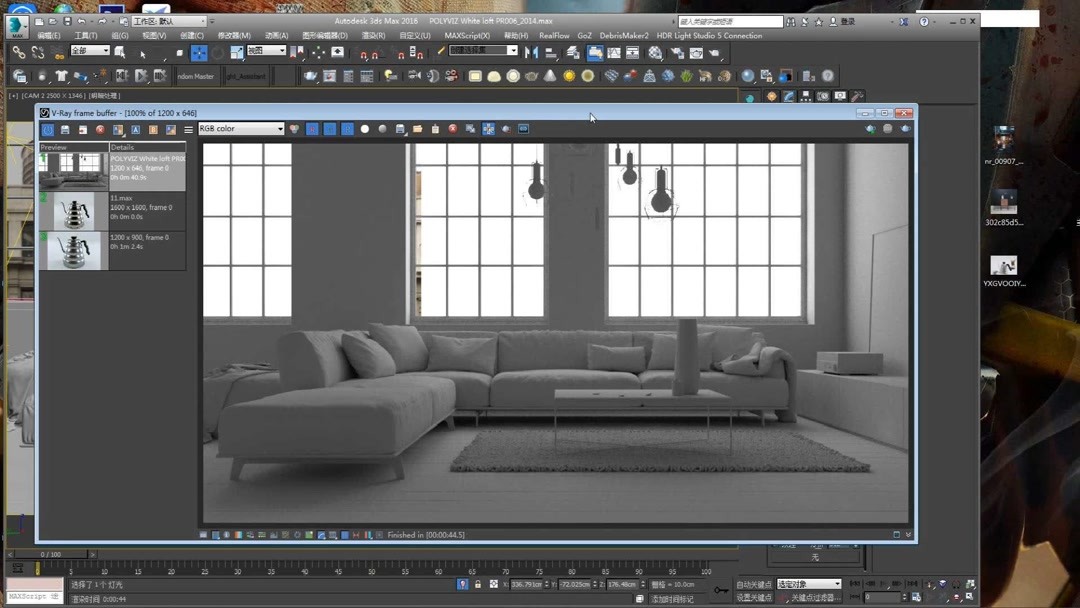
Task: Open the Select by Name dialog icon
Action: pos(120,52)
